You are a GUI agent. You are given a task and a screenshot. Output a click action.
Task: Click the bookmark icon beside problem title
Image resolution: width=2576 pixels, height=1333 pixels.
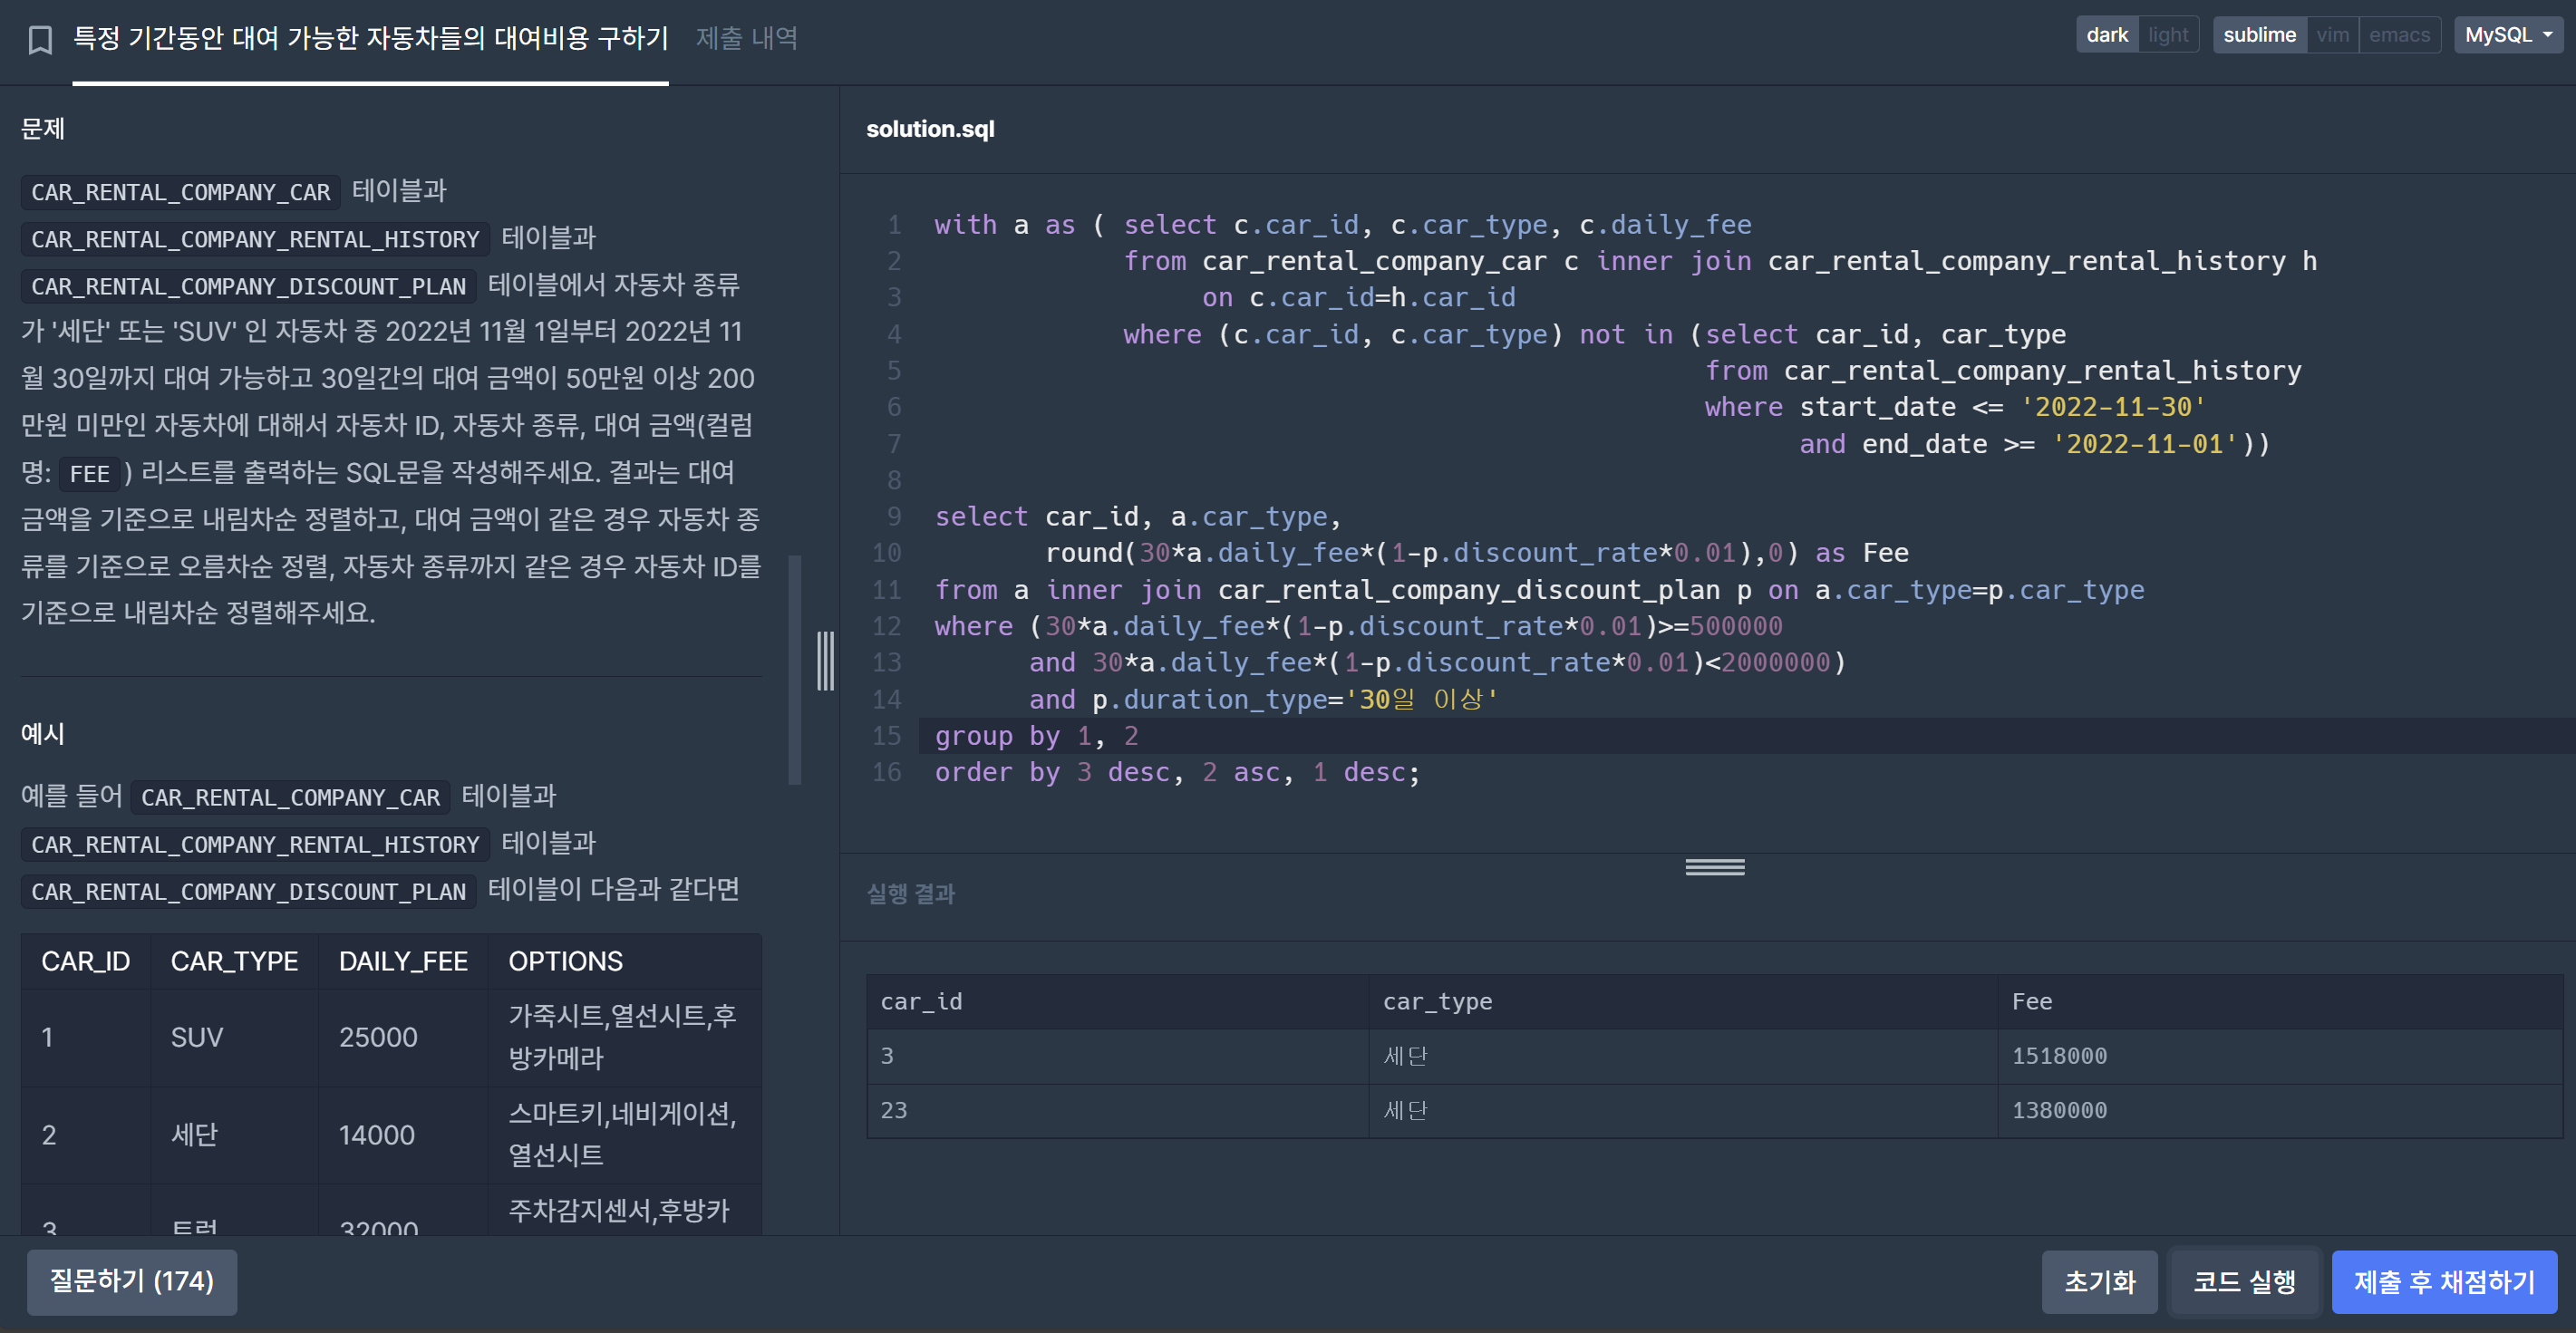point(40,40)
